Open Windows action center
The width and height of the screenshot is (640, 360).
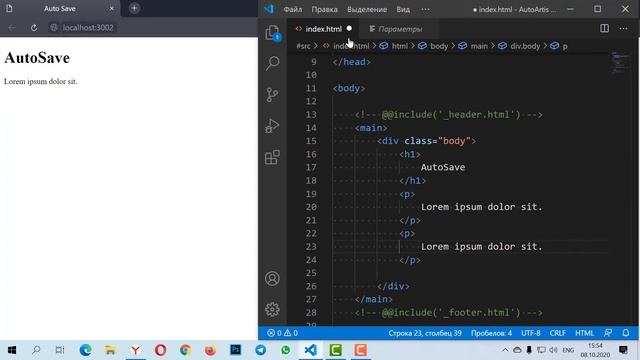(x=623, y=350)
